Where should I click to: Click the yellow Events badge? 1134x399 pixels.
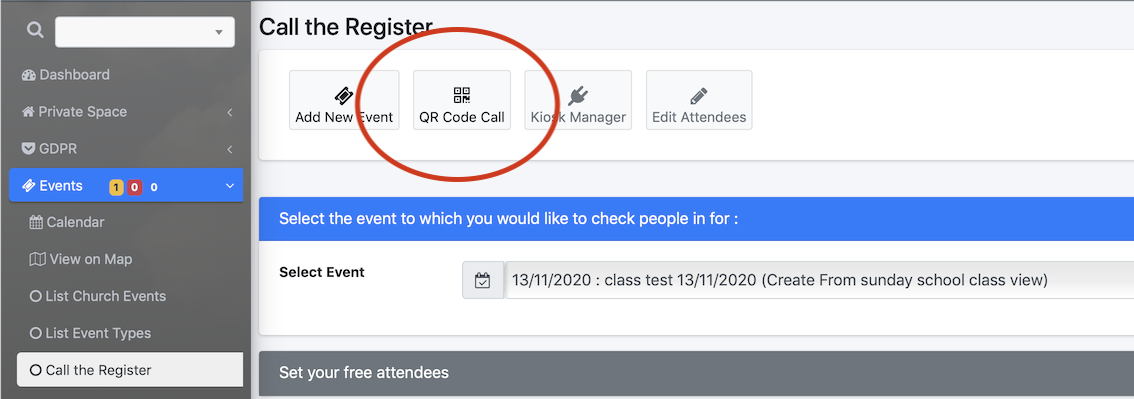[x=116, y=188]
